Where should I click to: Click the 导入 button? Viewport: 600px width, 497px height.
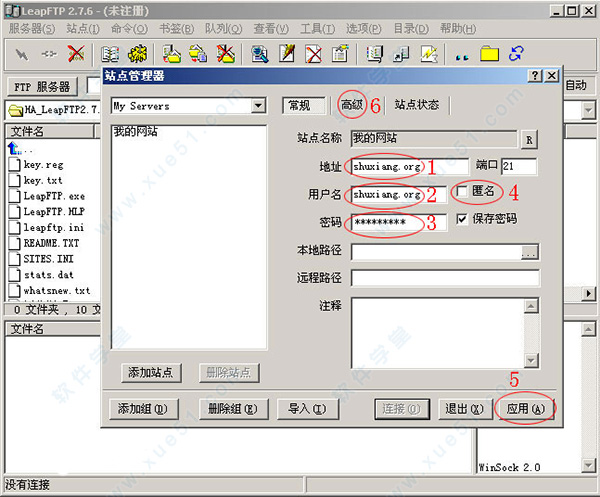click(307, 409)
